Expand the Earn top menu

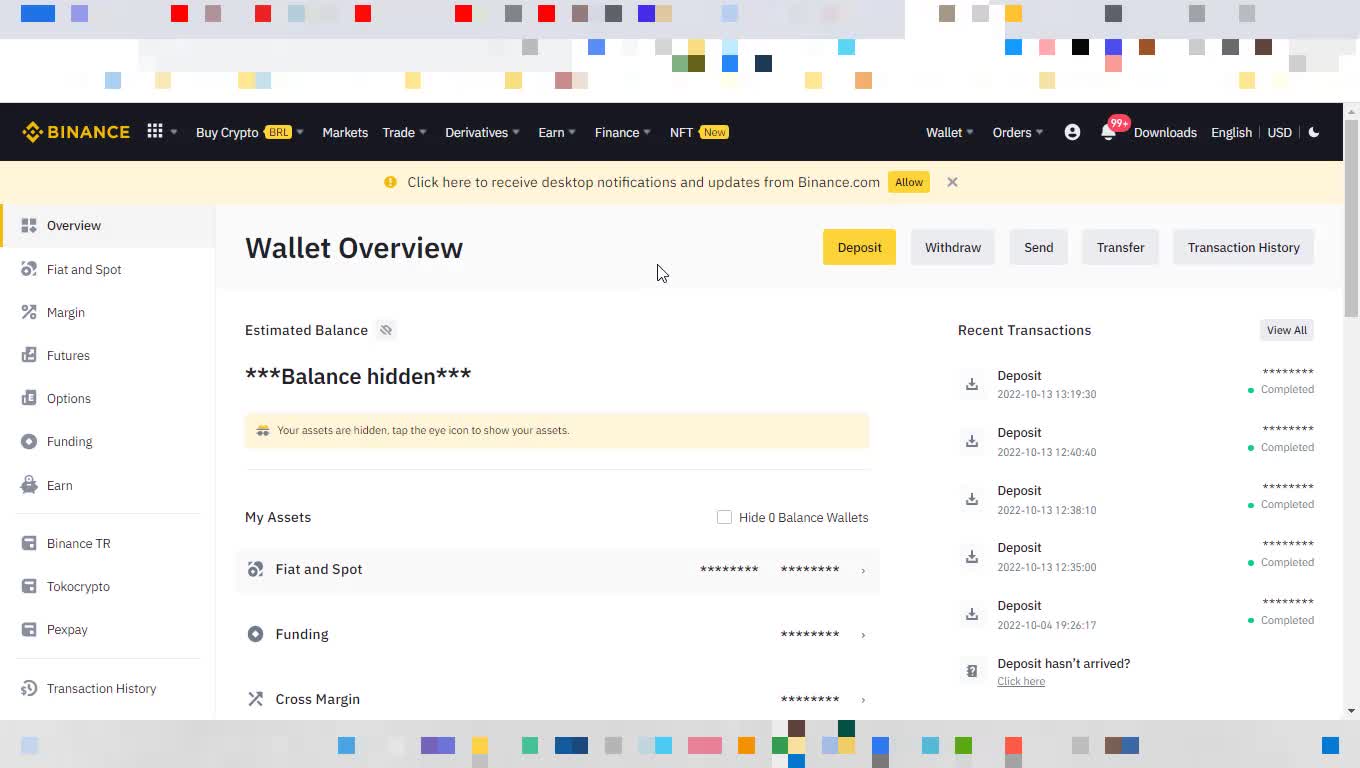(x=557, y=132)
